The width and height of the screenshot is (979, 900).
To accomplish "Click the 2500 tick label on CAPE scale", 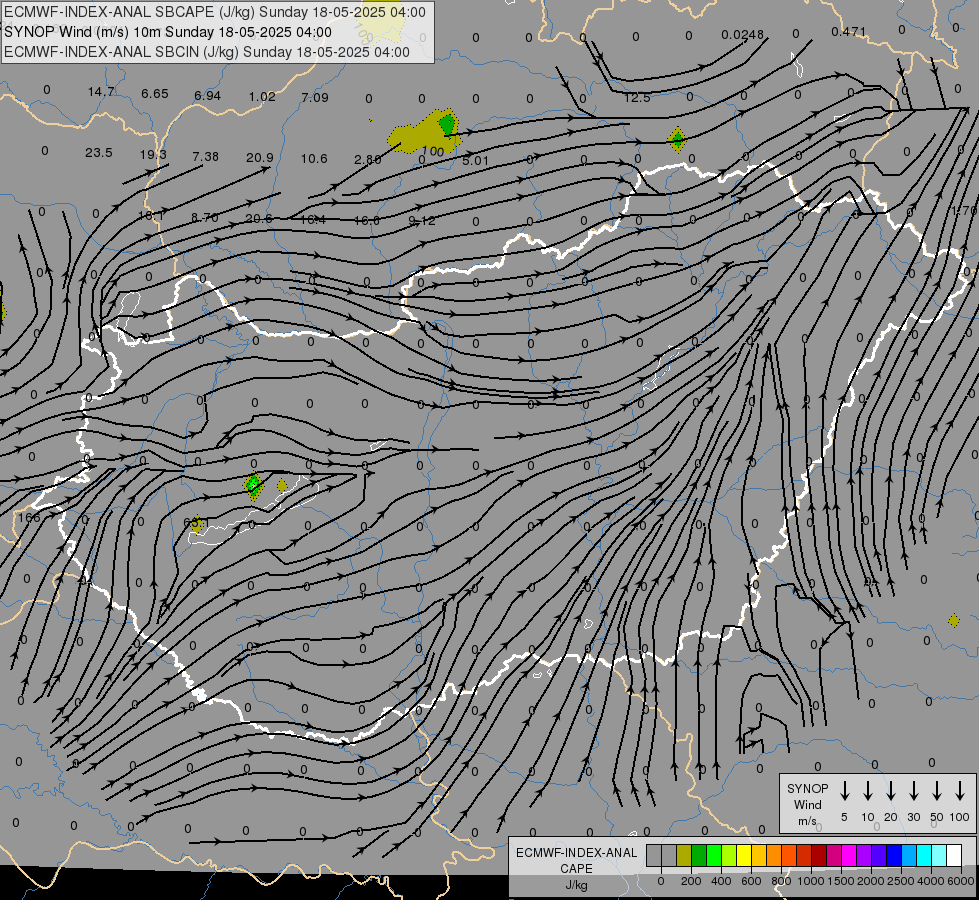I will [901, 881].
